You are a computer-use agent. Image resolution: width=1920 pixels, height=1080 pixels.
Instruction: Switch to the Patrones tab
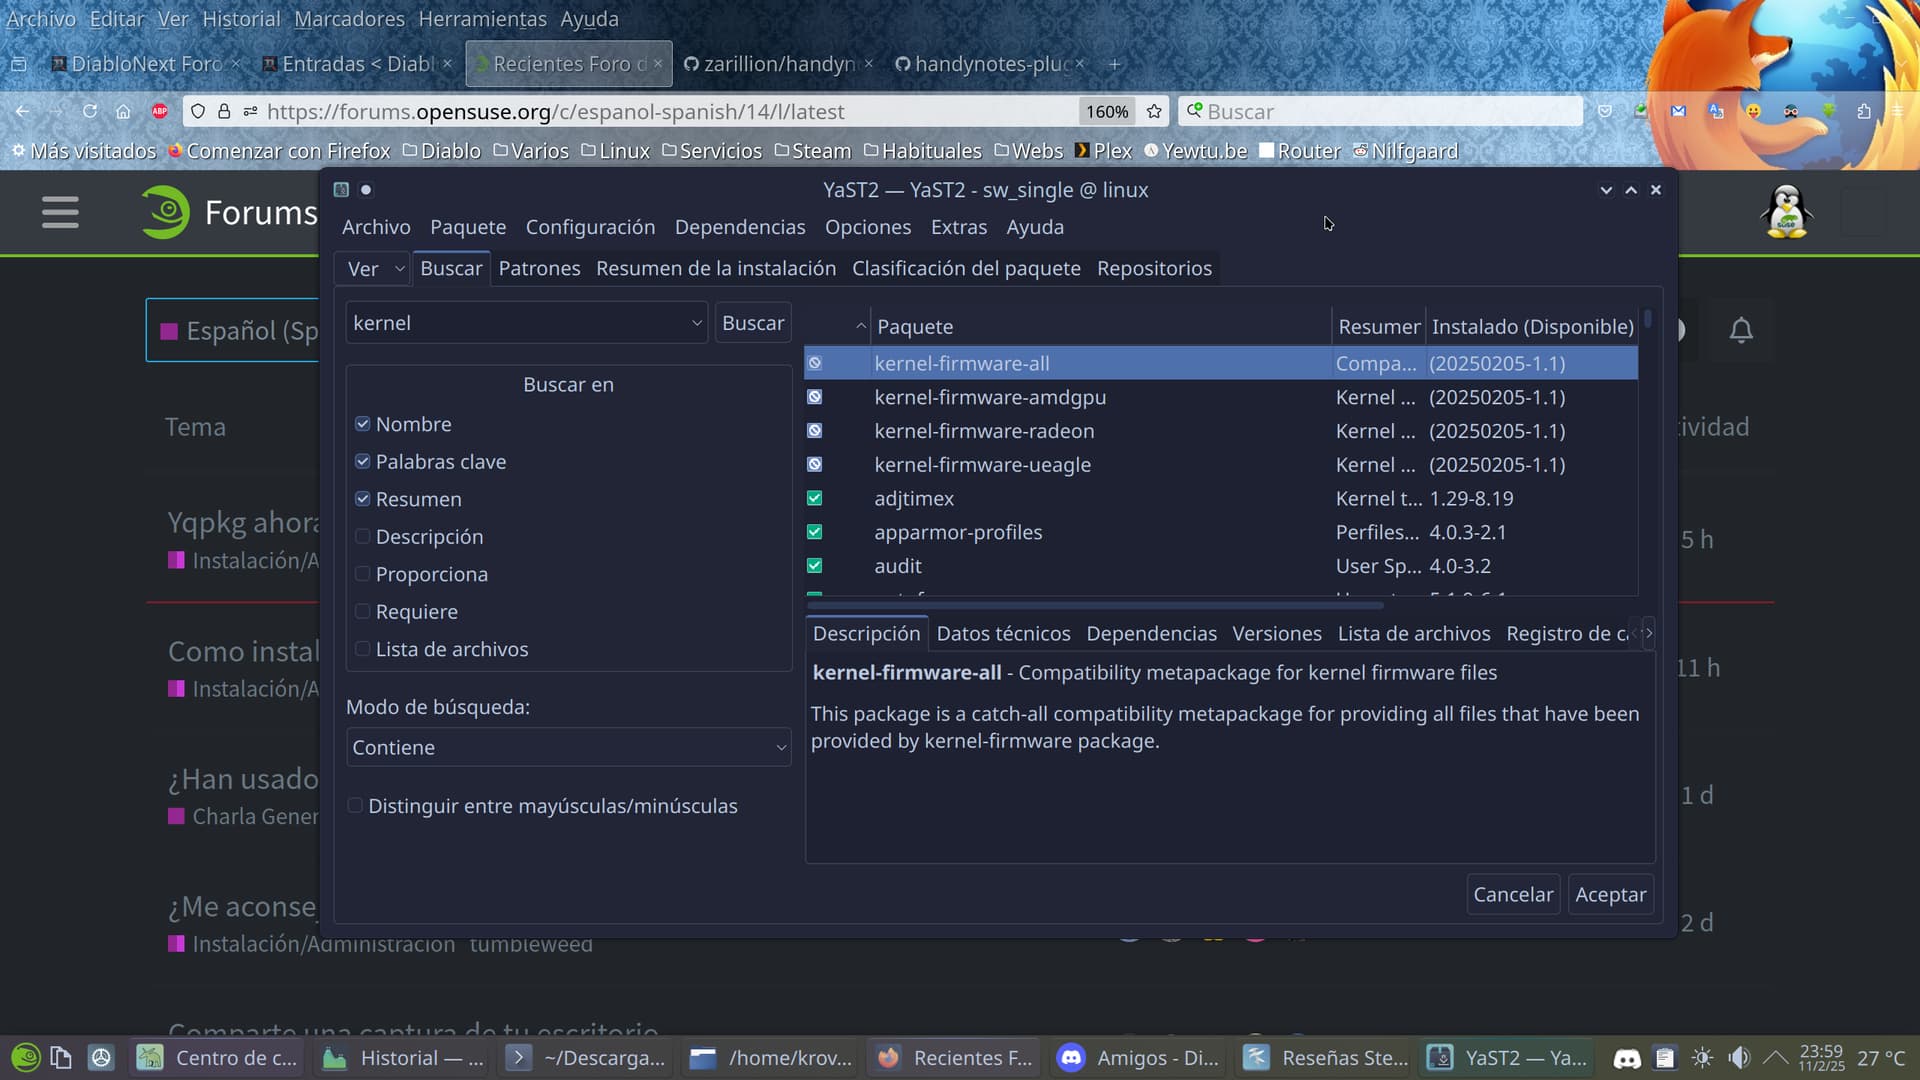click(539, 269)
